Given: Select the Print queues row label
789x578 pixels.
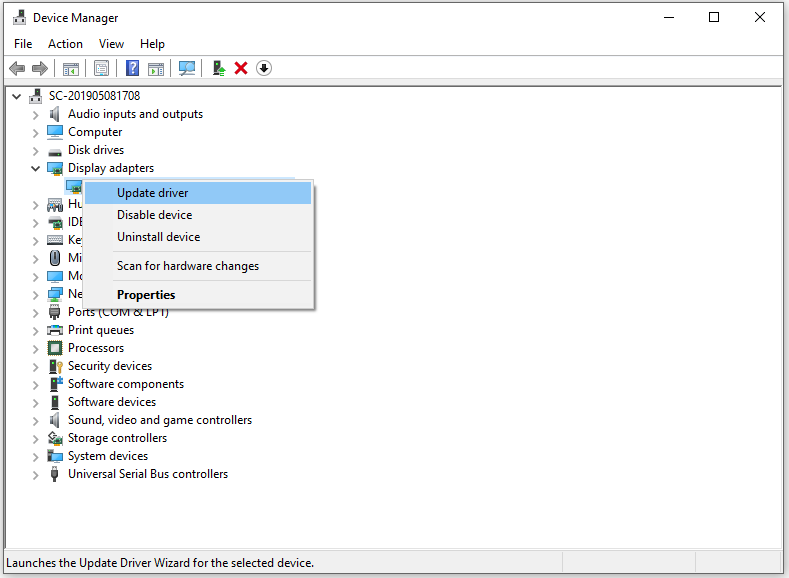Looking at the screenshot, I should [x=101, y=330].
